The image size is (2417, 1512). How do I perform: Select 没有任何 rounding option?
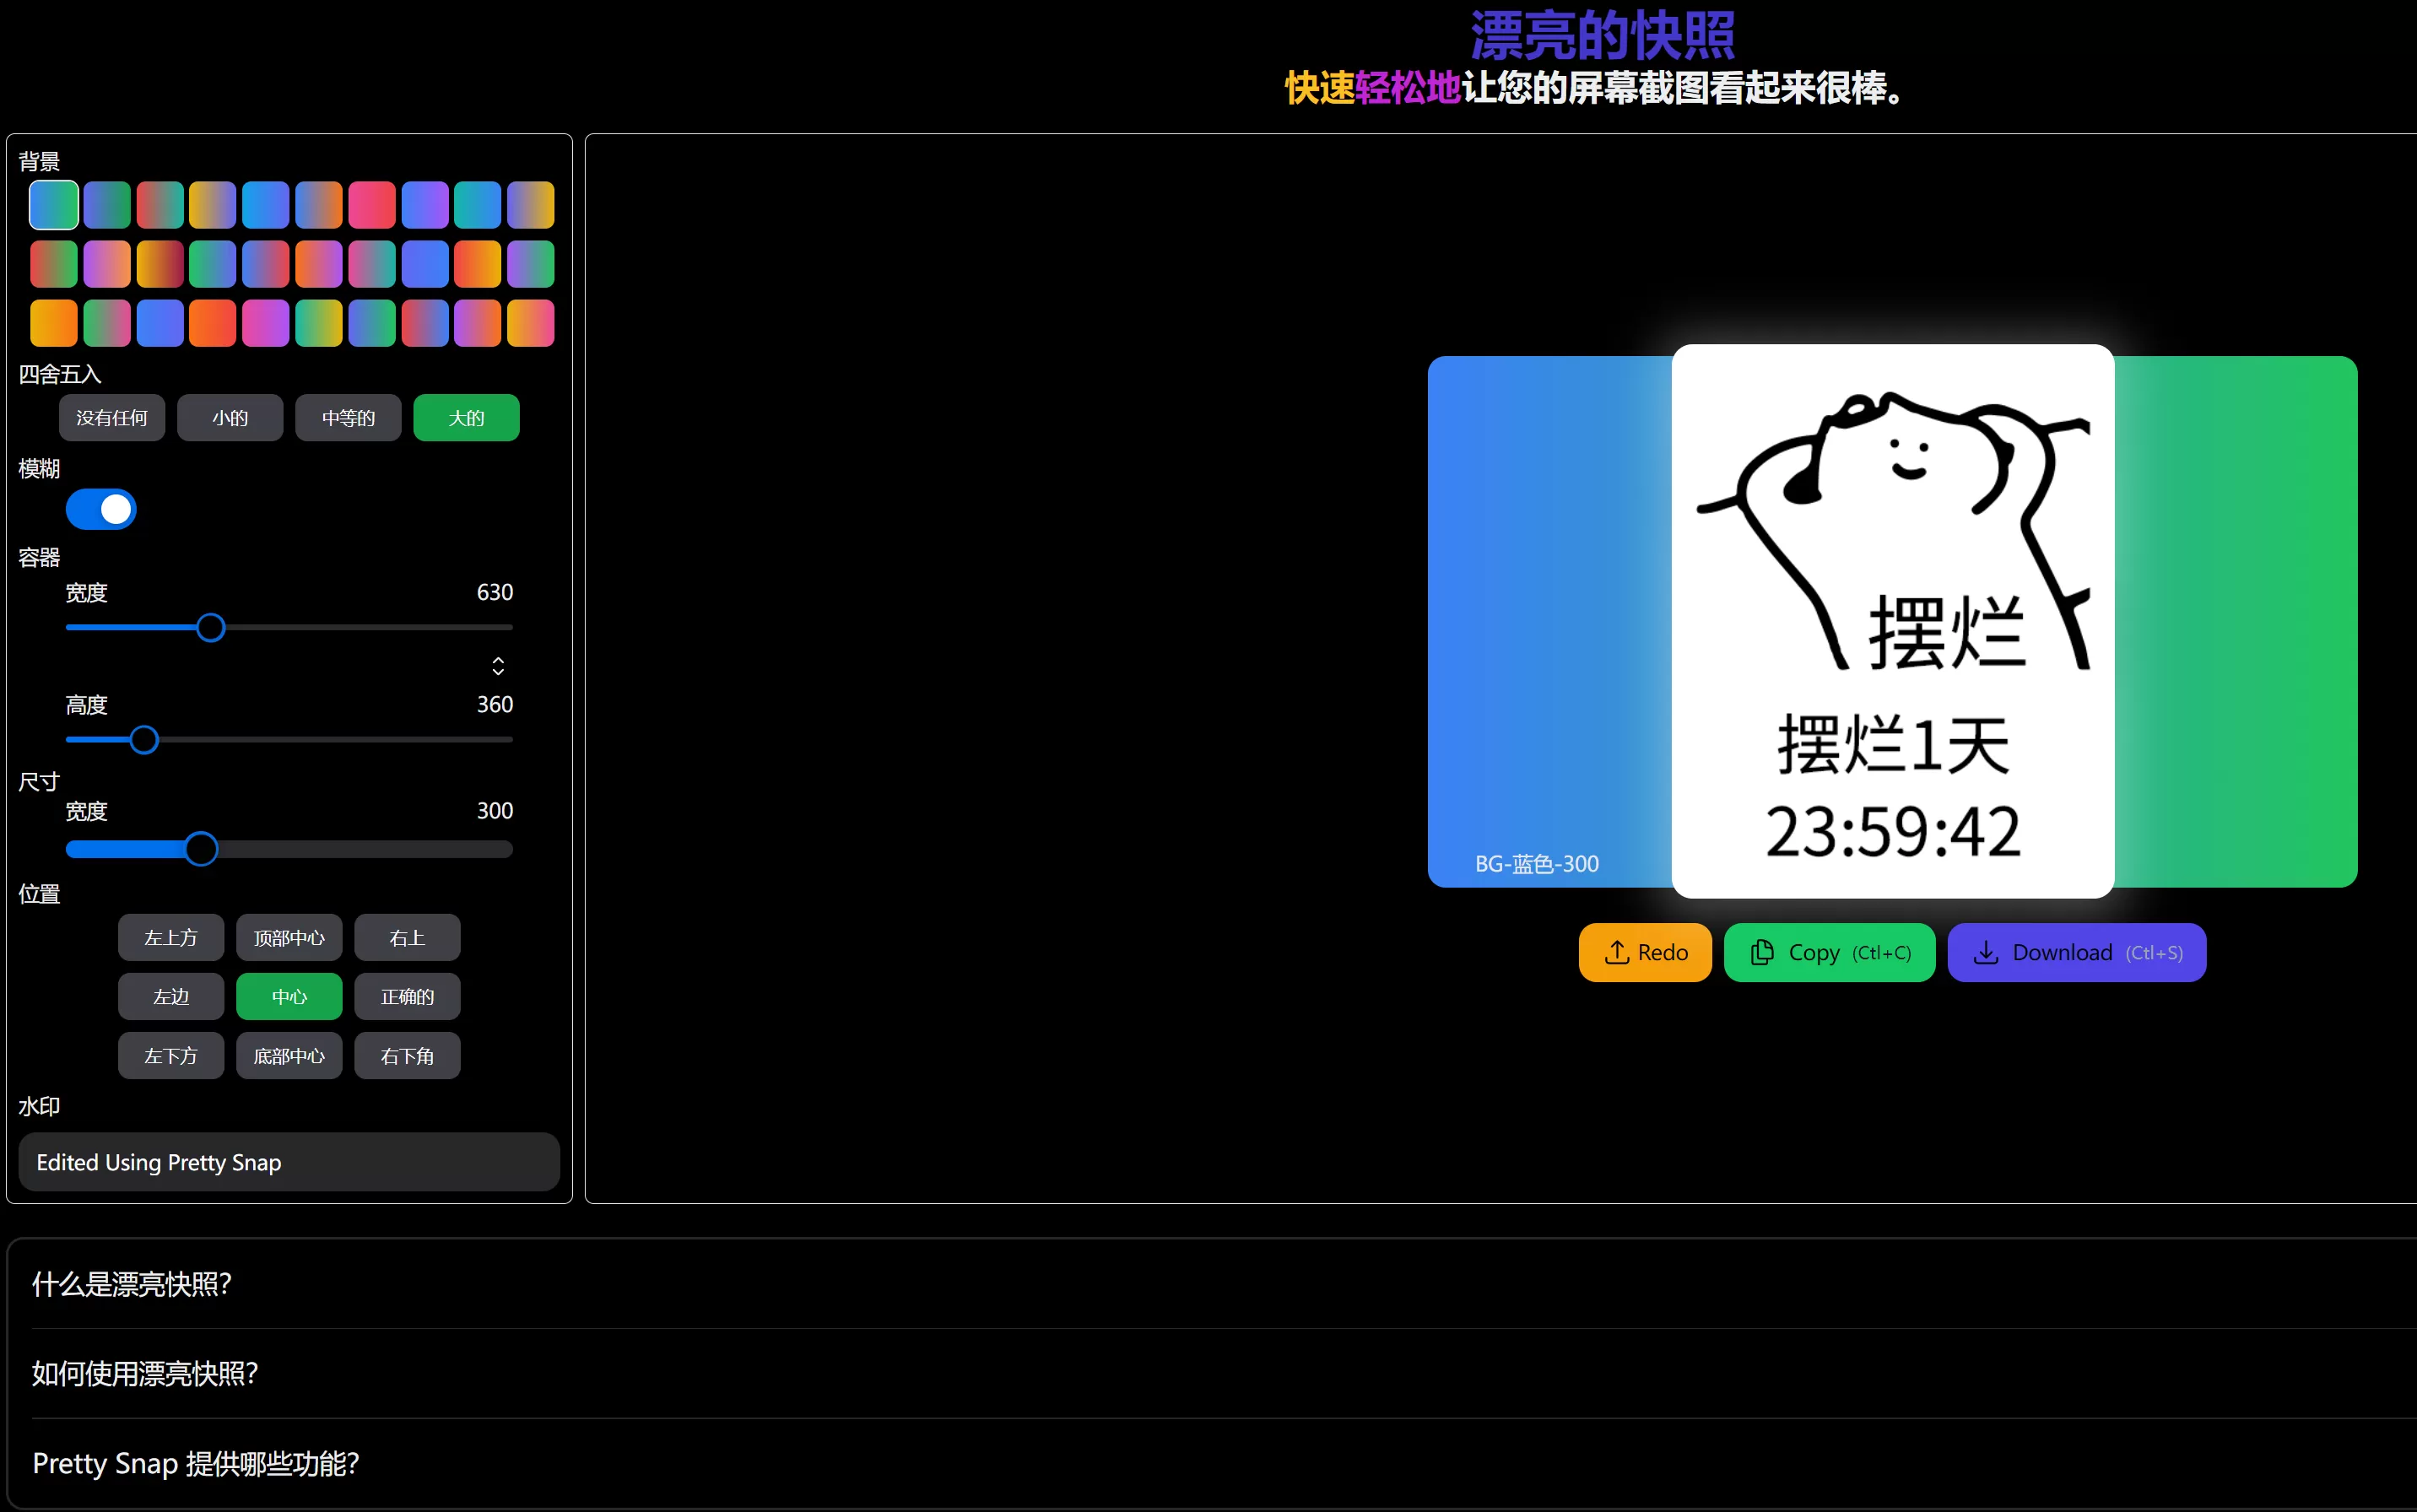pyautogui.click(x=112, y=417)
